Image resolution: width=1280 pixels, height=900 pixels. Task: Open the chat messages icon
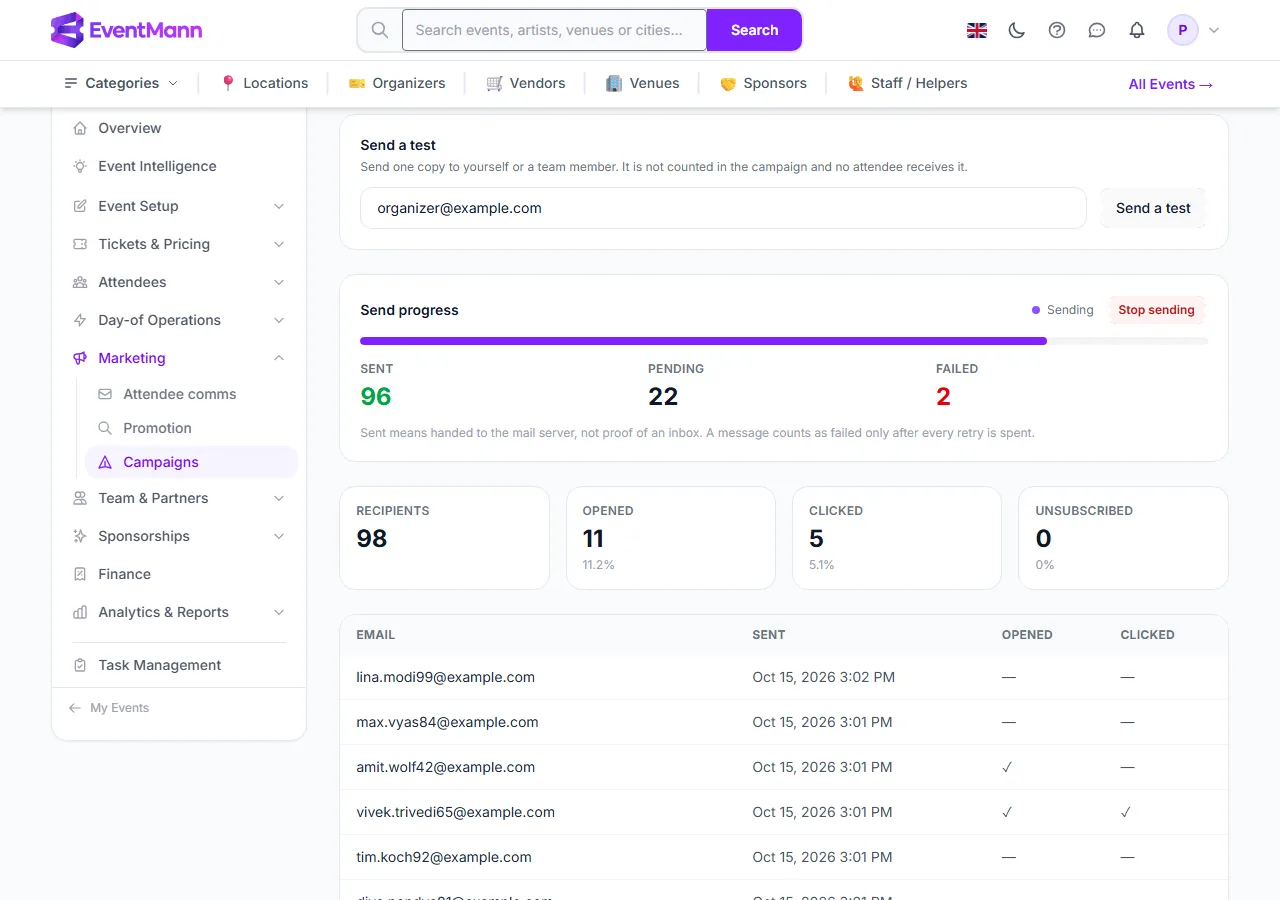[x=1097, y=30]
